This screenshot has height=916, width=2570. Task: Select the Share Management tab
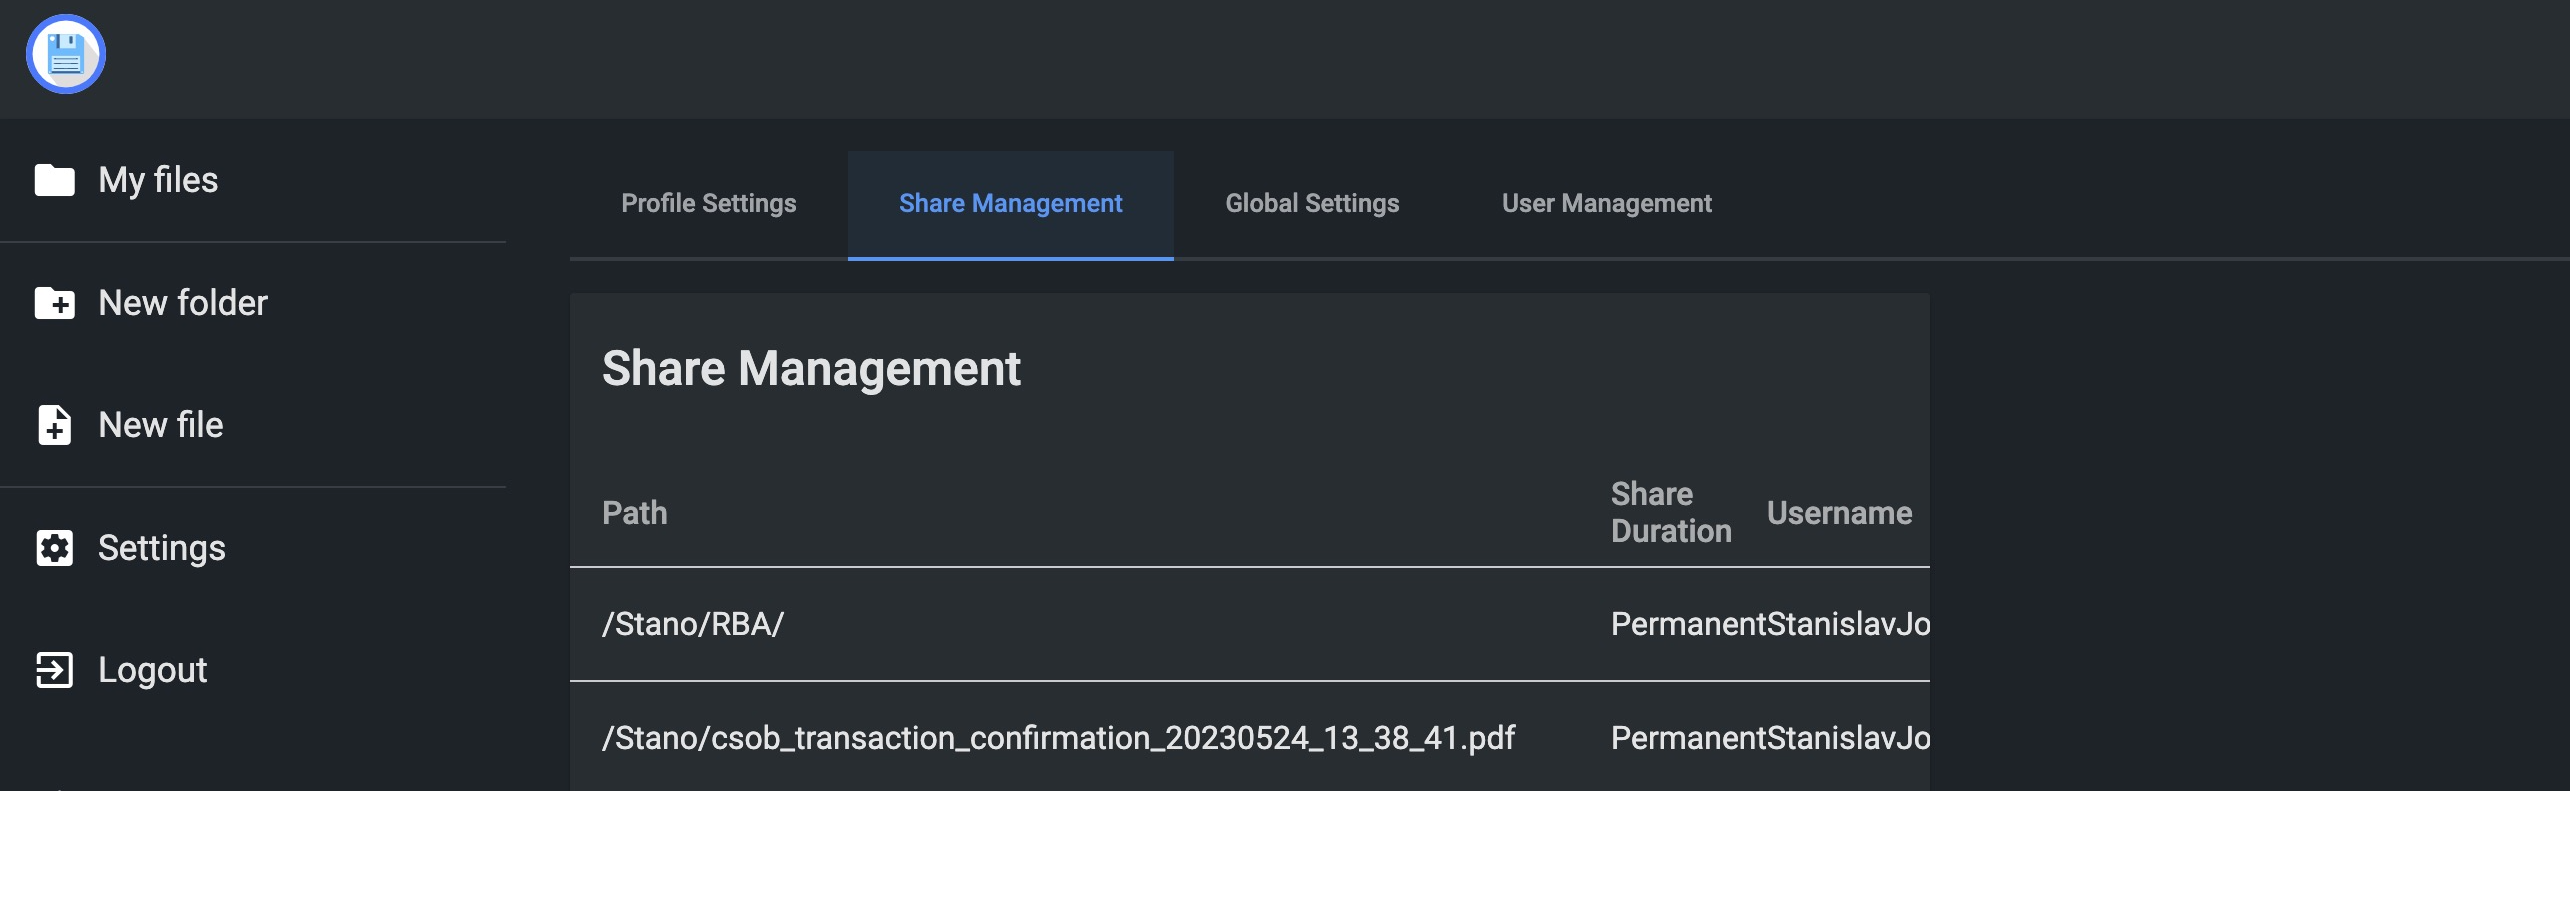[x=1010, y=203]
